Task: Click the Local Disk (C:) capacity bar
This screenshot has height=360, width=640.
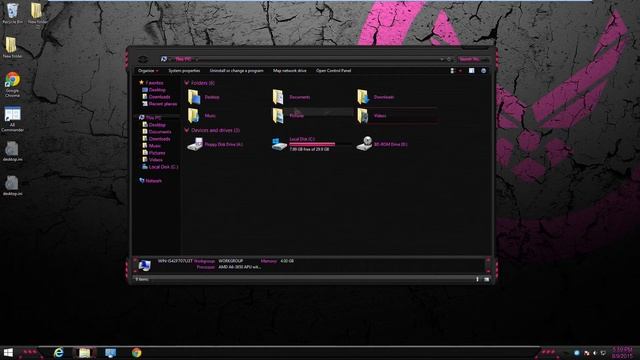Action: [x=319, y=144]
